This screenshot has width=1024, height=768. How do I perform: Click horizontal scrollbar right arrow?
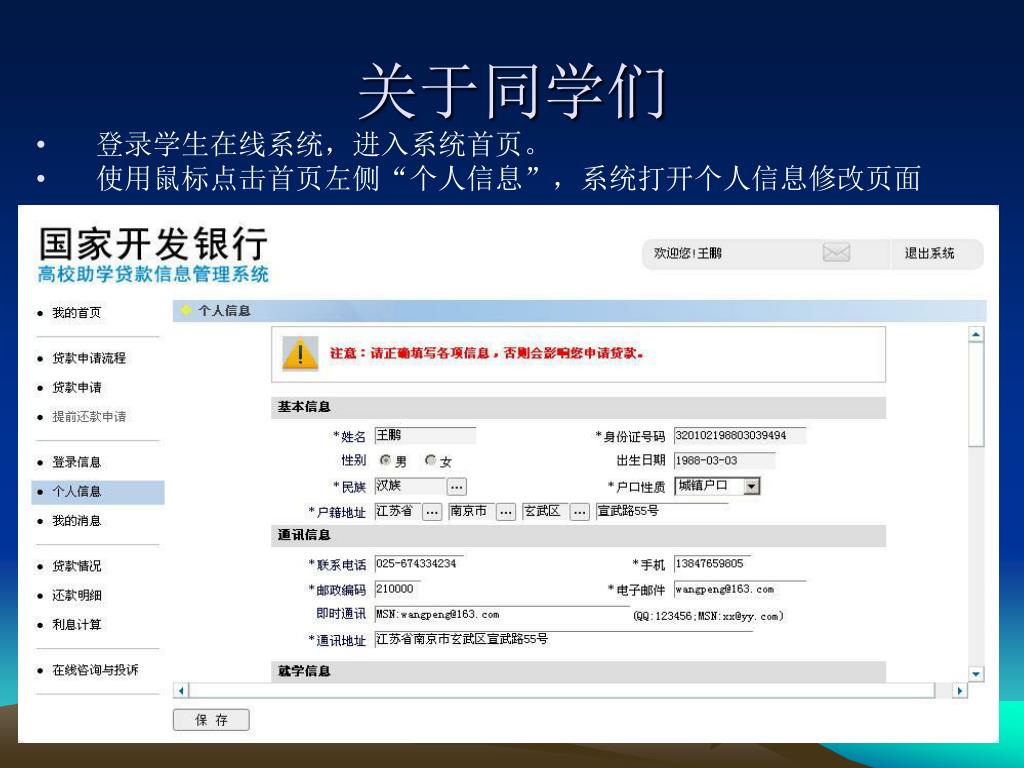(x=960, y=690)
